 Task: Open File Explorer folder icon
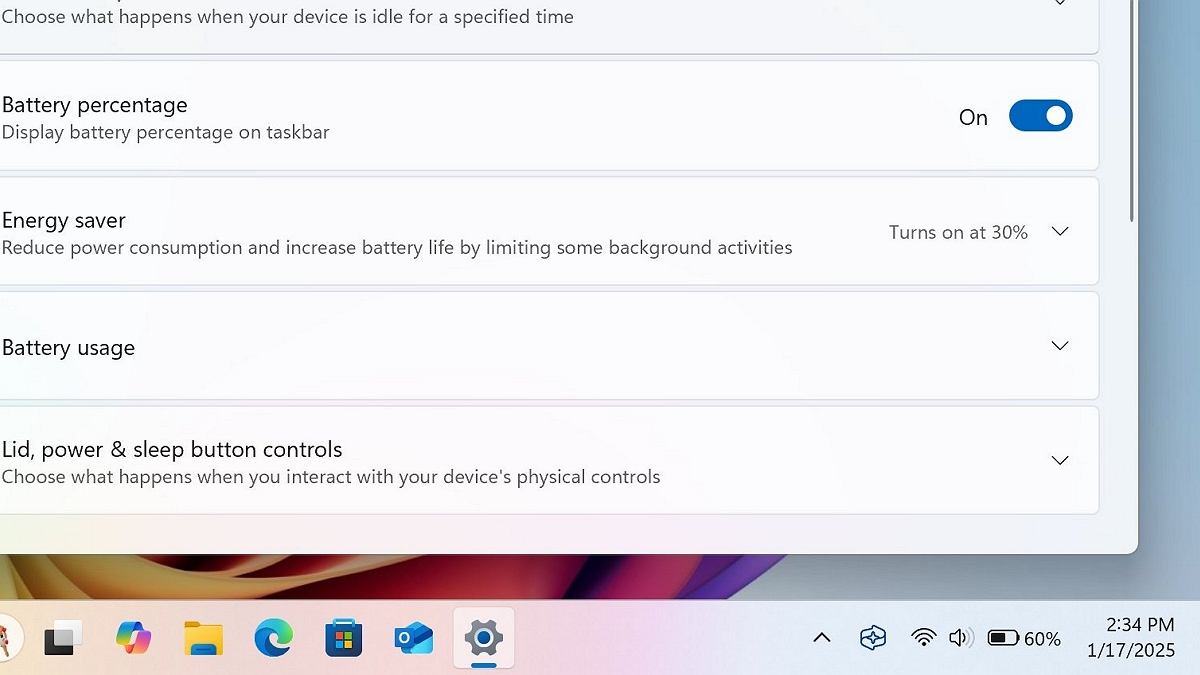203,638
